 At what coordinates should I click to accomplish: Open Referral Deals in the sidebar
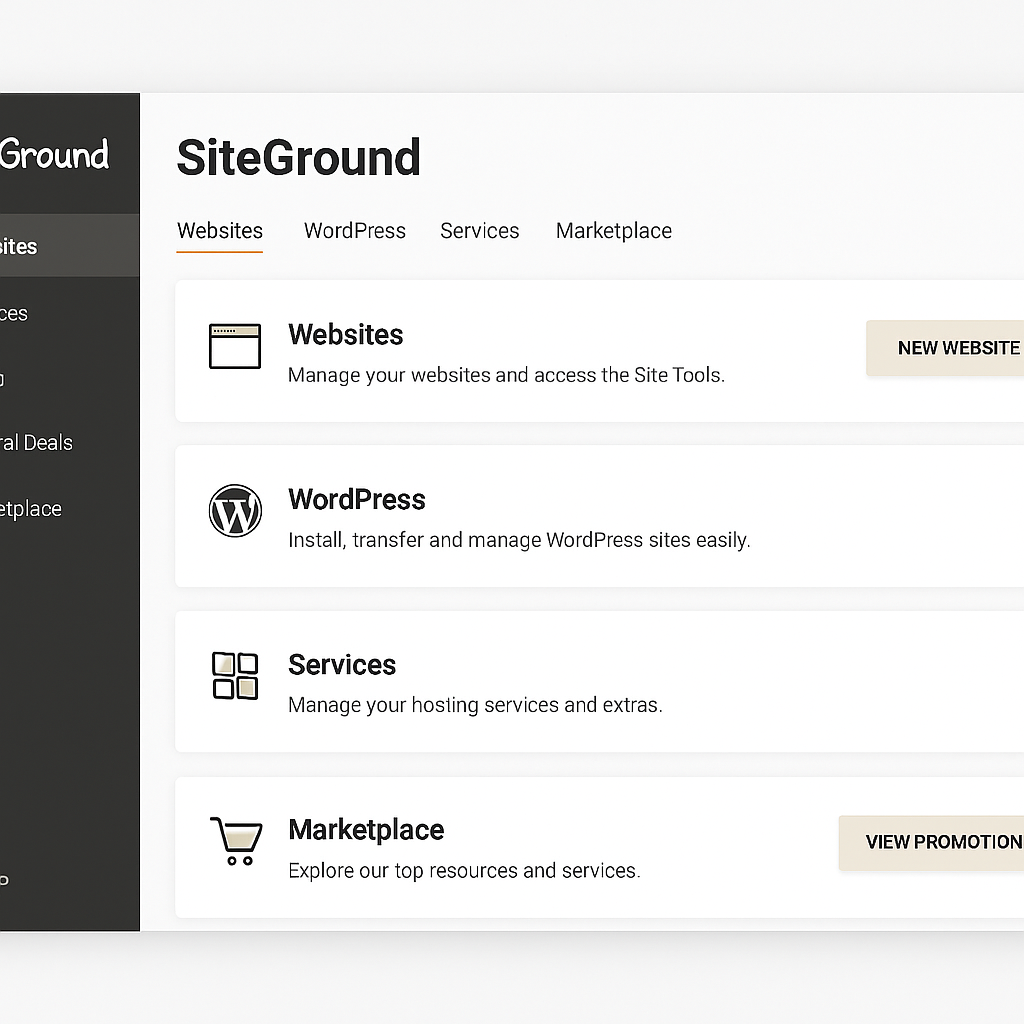tap(36, 443)
